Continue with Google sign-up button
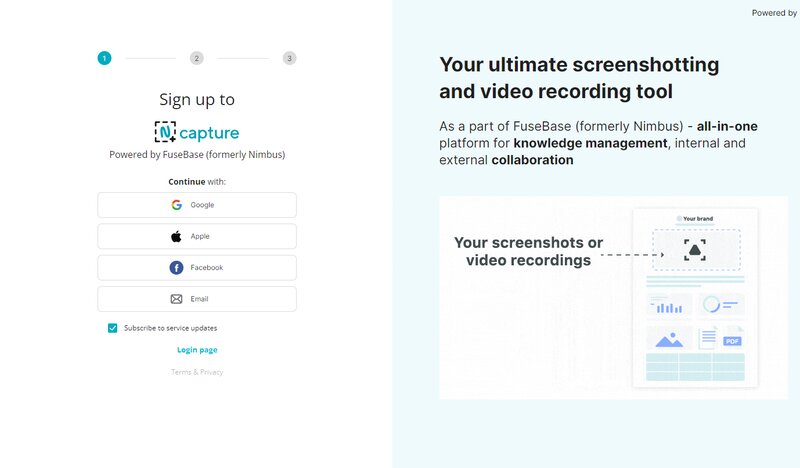Viewport: 800px width, 468px height. coord(197,205)
